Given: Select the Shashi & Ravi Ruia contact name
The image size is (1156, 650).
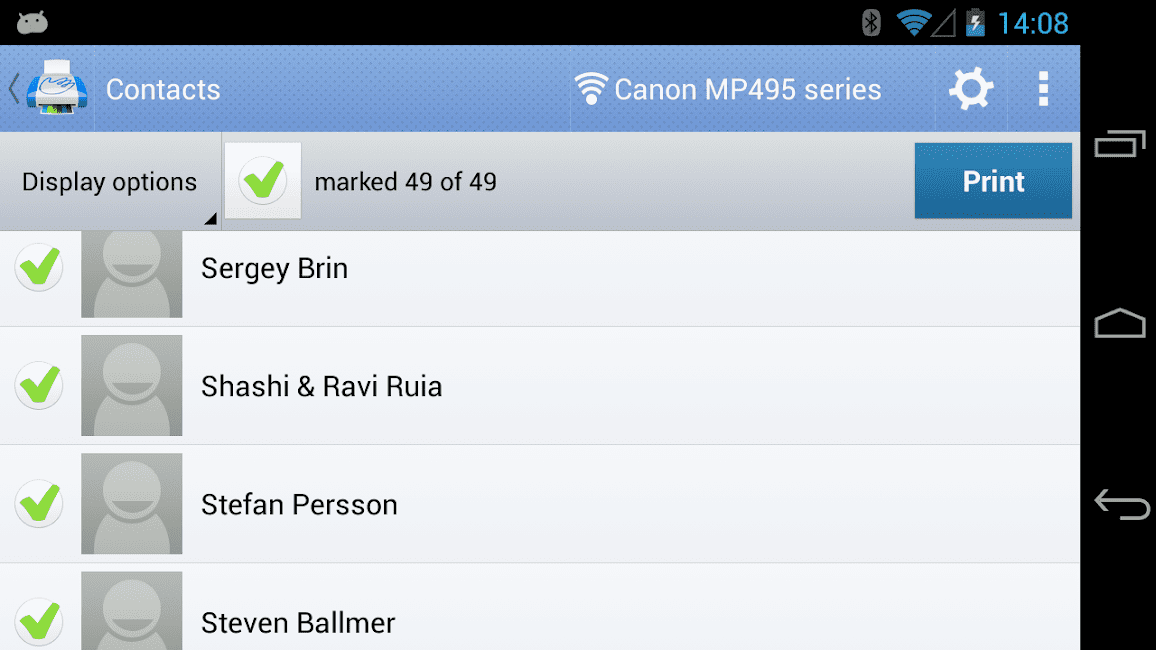Looking at the screenshot, I should [321, 386].
